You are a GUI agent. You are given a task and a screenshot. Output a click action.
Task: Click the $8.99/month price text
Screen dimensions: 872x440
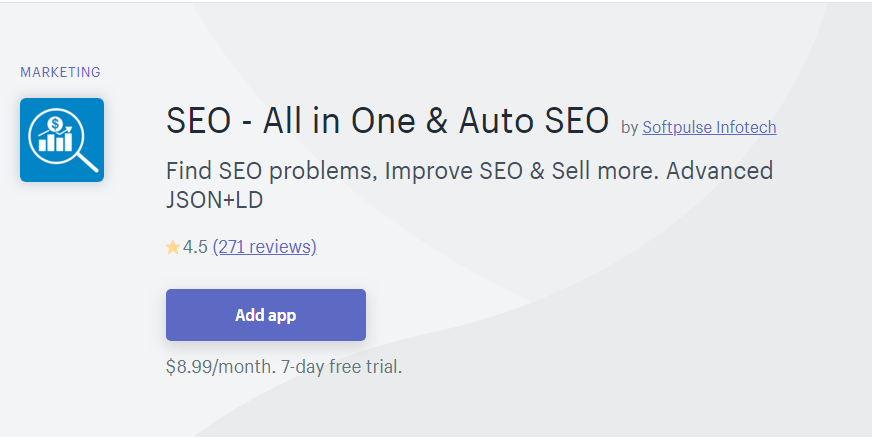click(221, 367)
